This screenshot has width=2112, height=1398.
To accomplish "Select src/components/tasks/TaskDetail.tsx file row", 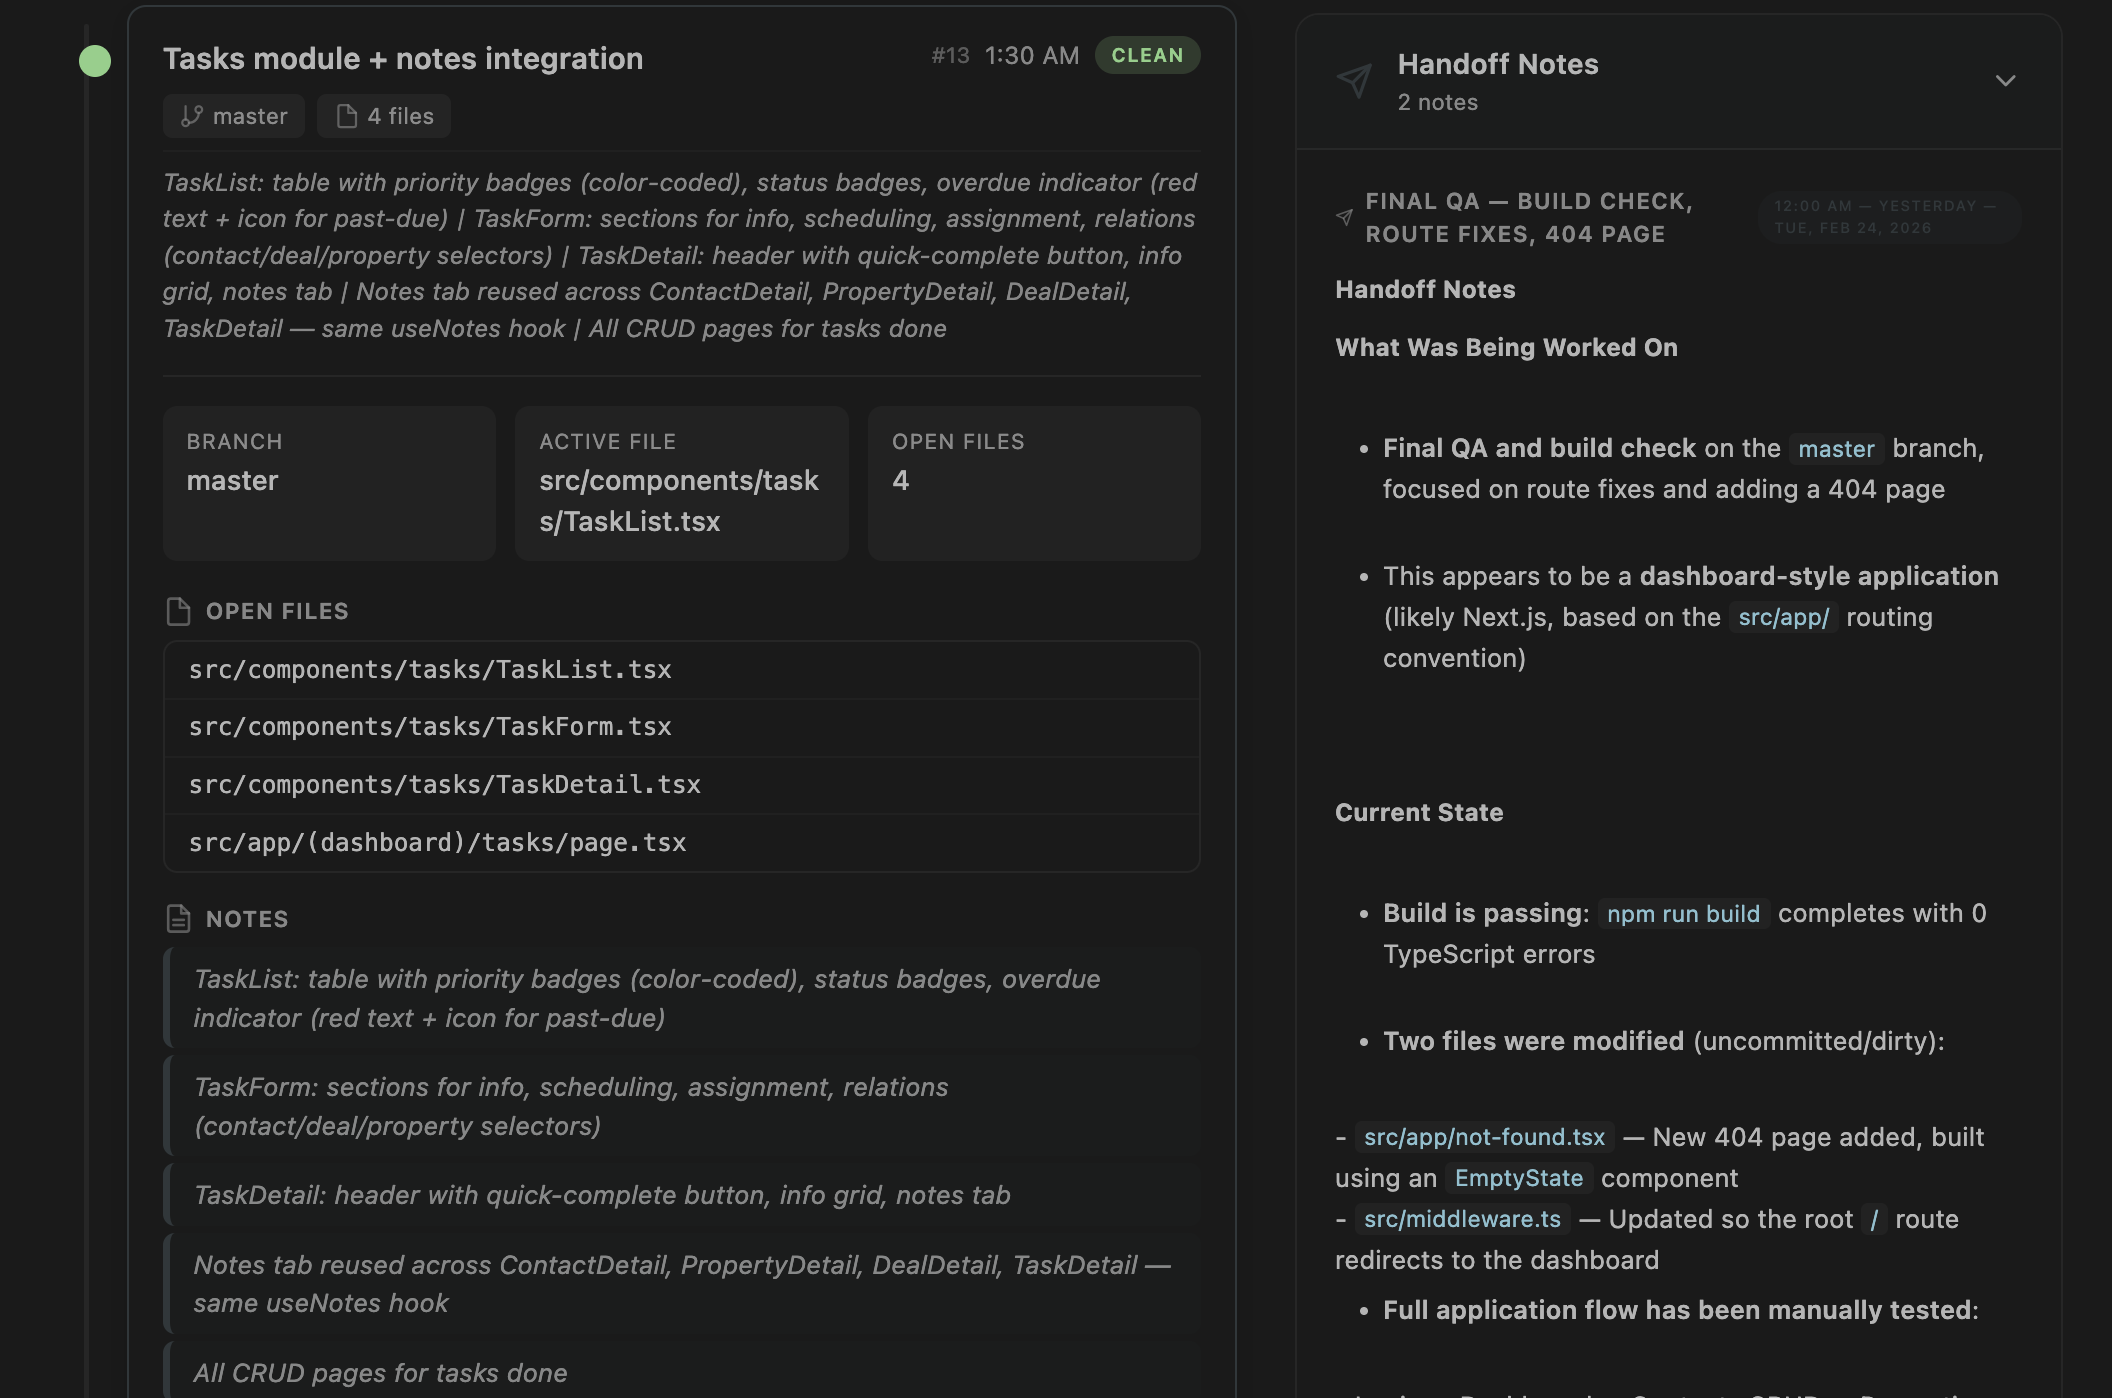I will click(x=445, y=785).
